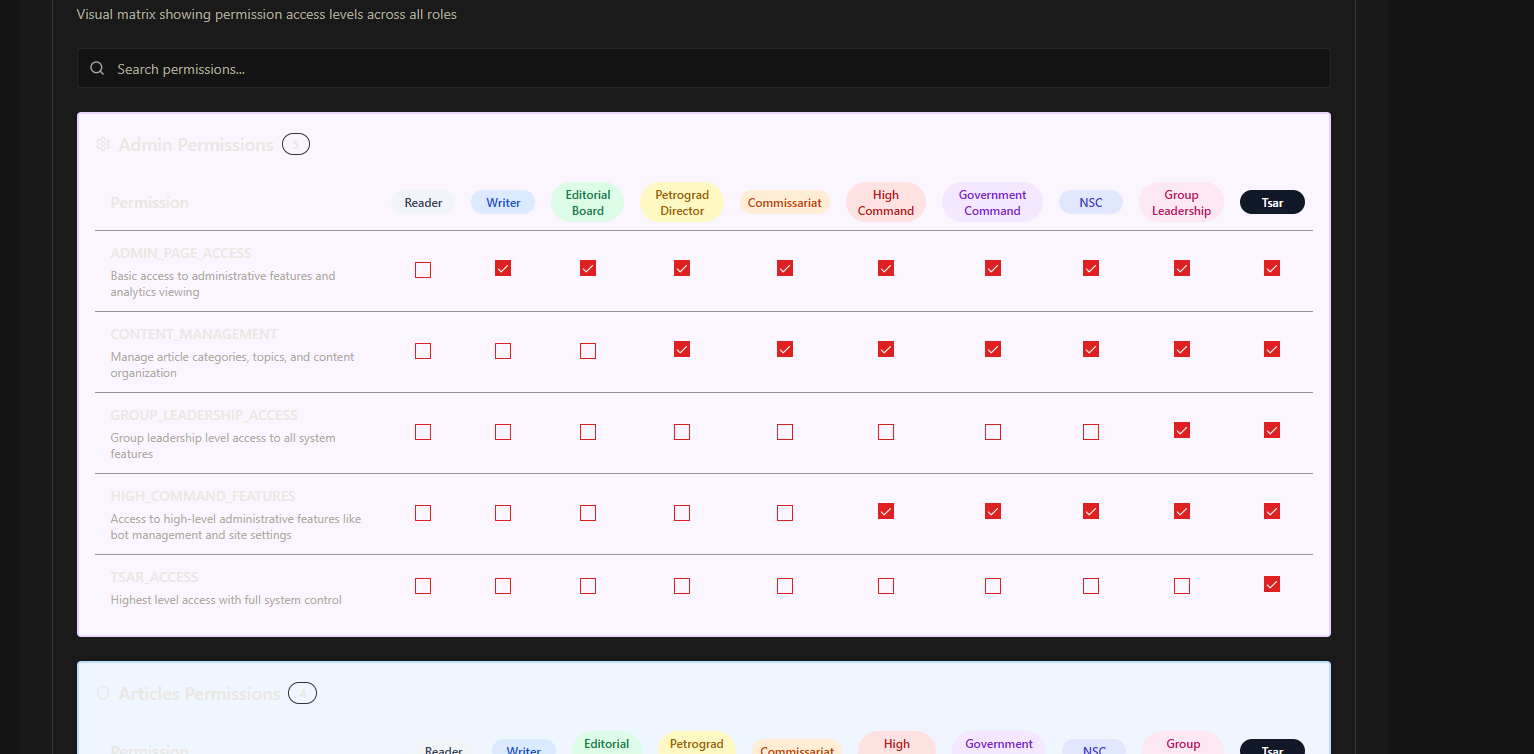Image resolution: width=1534 pixels, height=754 pixels.
Task: Select the High Command role badge in Admin Permissions
Action: point(886,202)
